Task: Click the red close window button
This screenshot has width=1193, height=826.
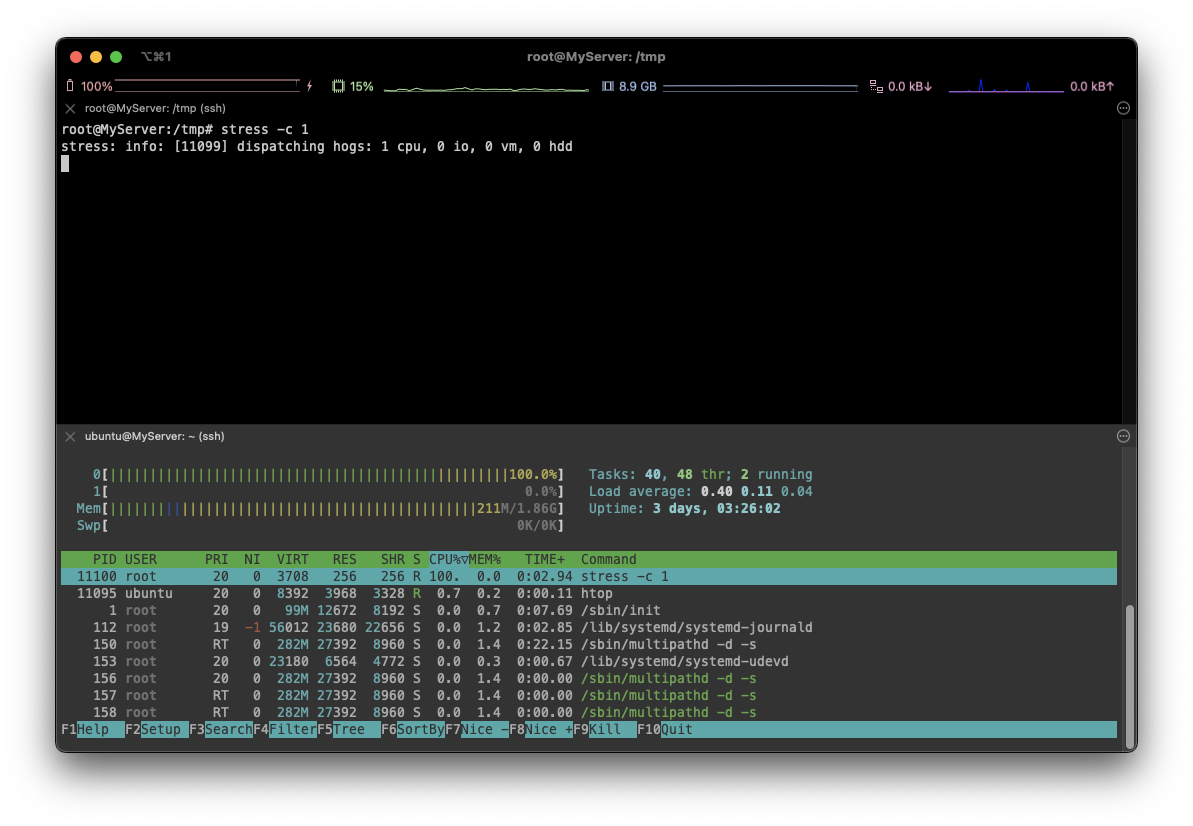Action: 75,56
